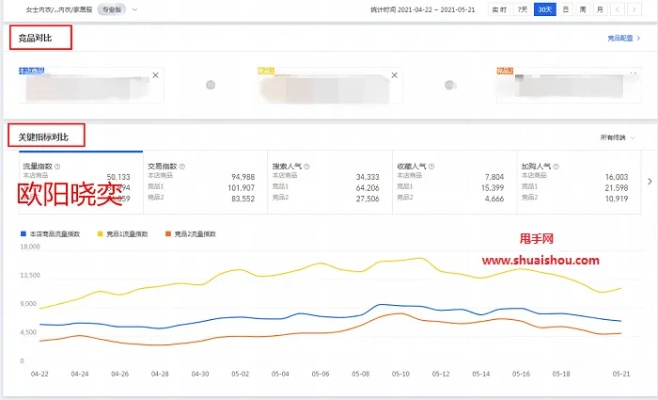Go to previous date period arrow

619,9
